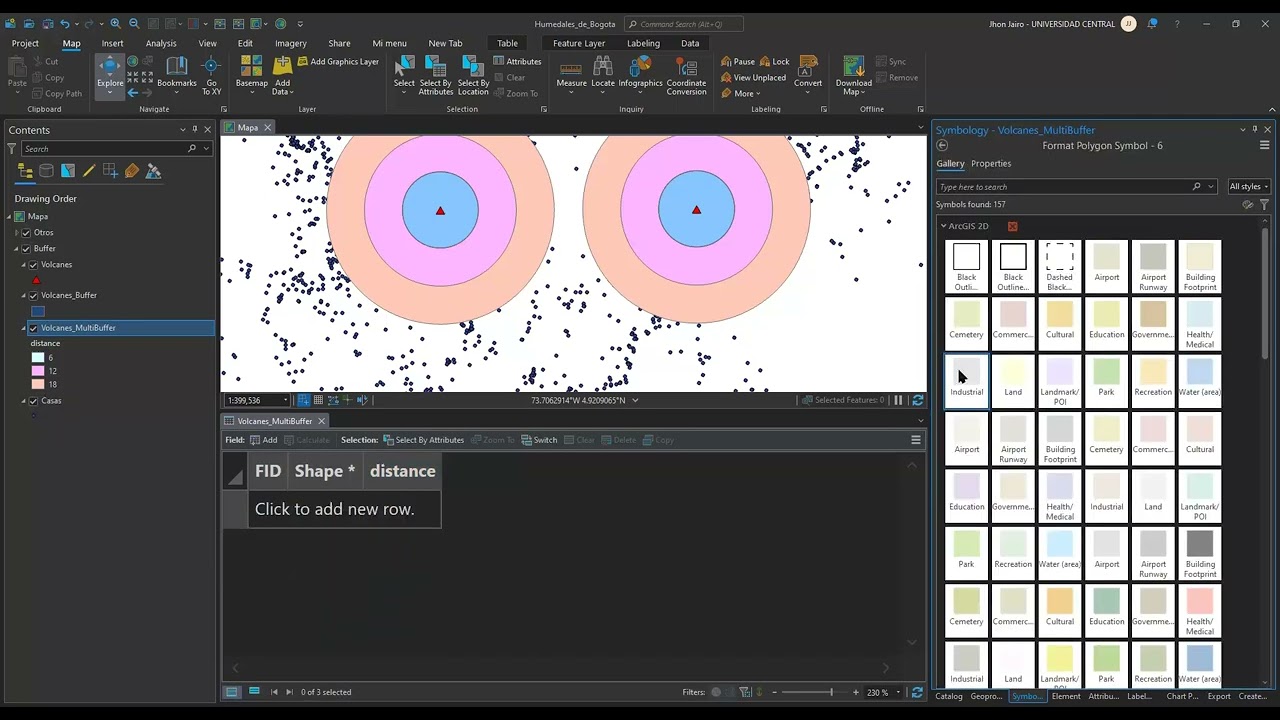The image size is (1280, 720).
Task: Uncheck the Volcanes layer checkbox
Action: (x=34, y=264)
